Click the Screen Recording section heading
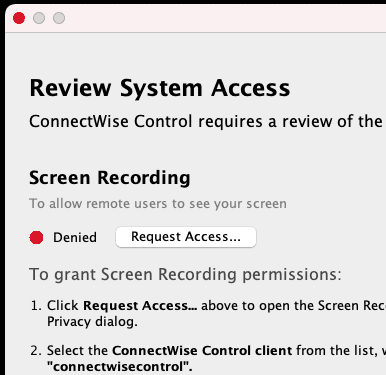Viewport: 386px width, 375px height. pos(110,177)
